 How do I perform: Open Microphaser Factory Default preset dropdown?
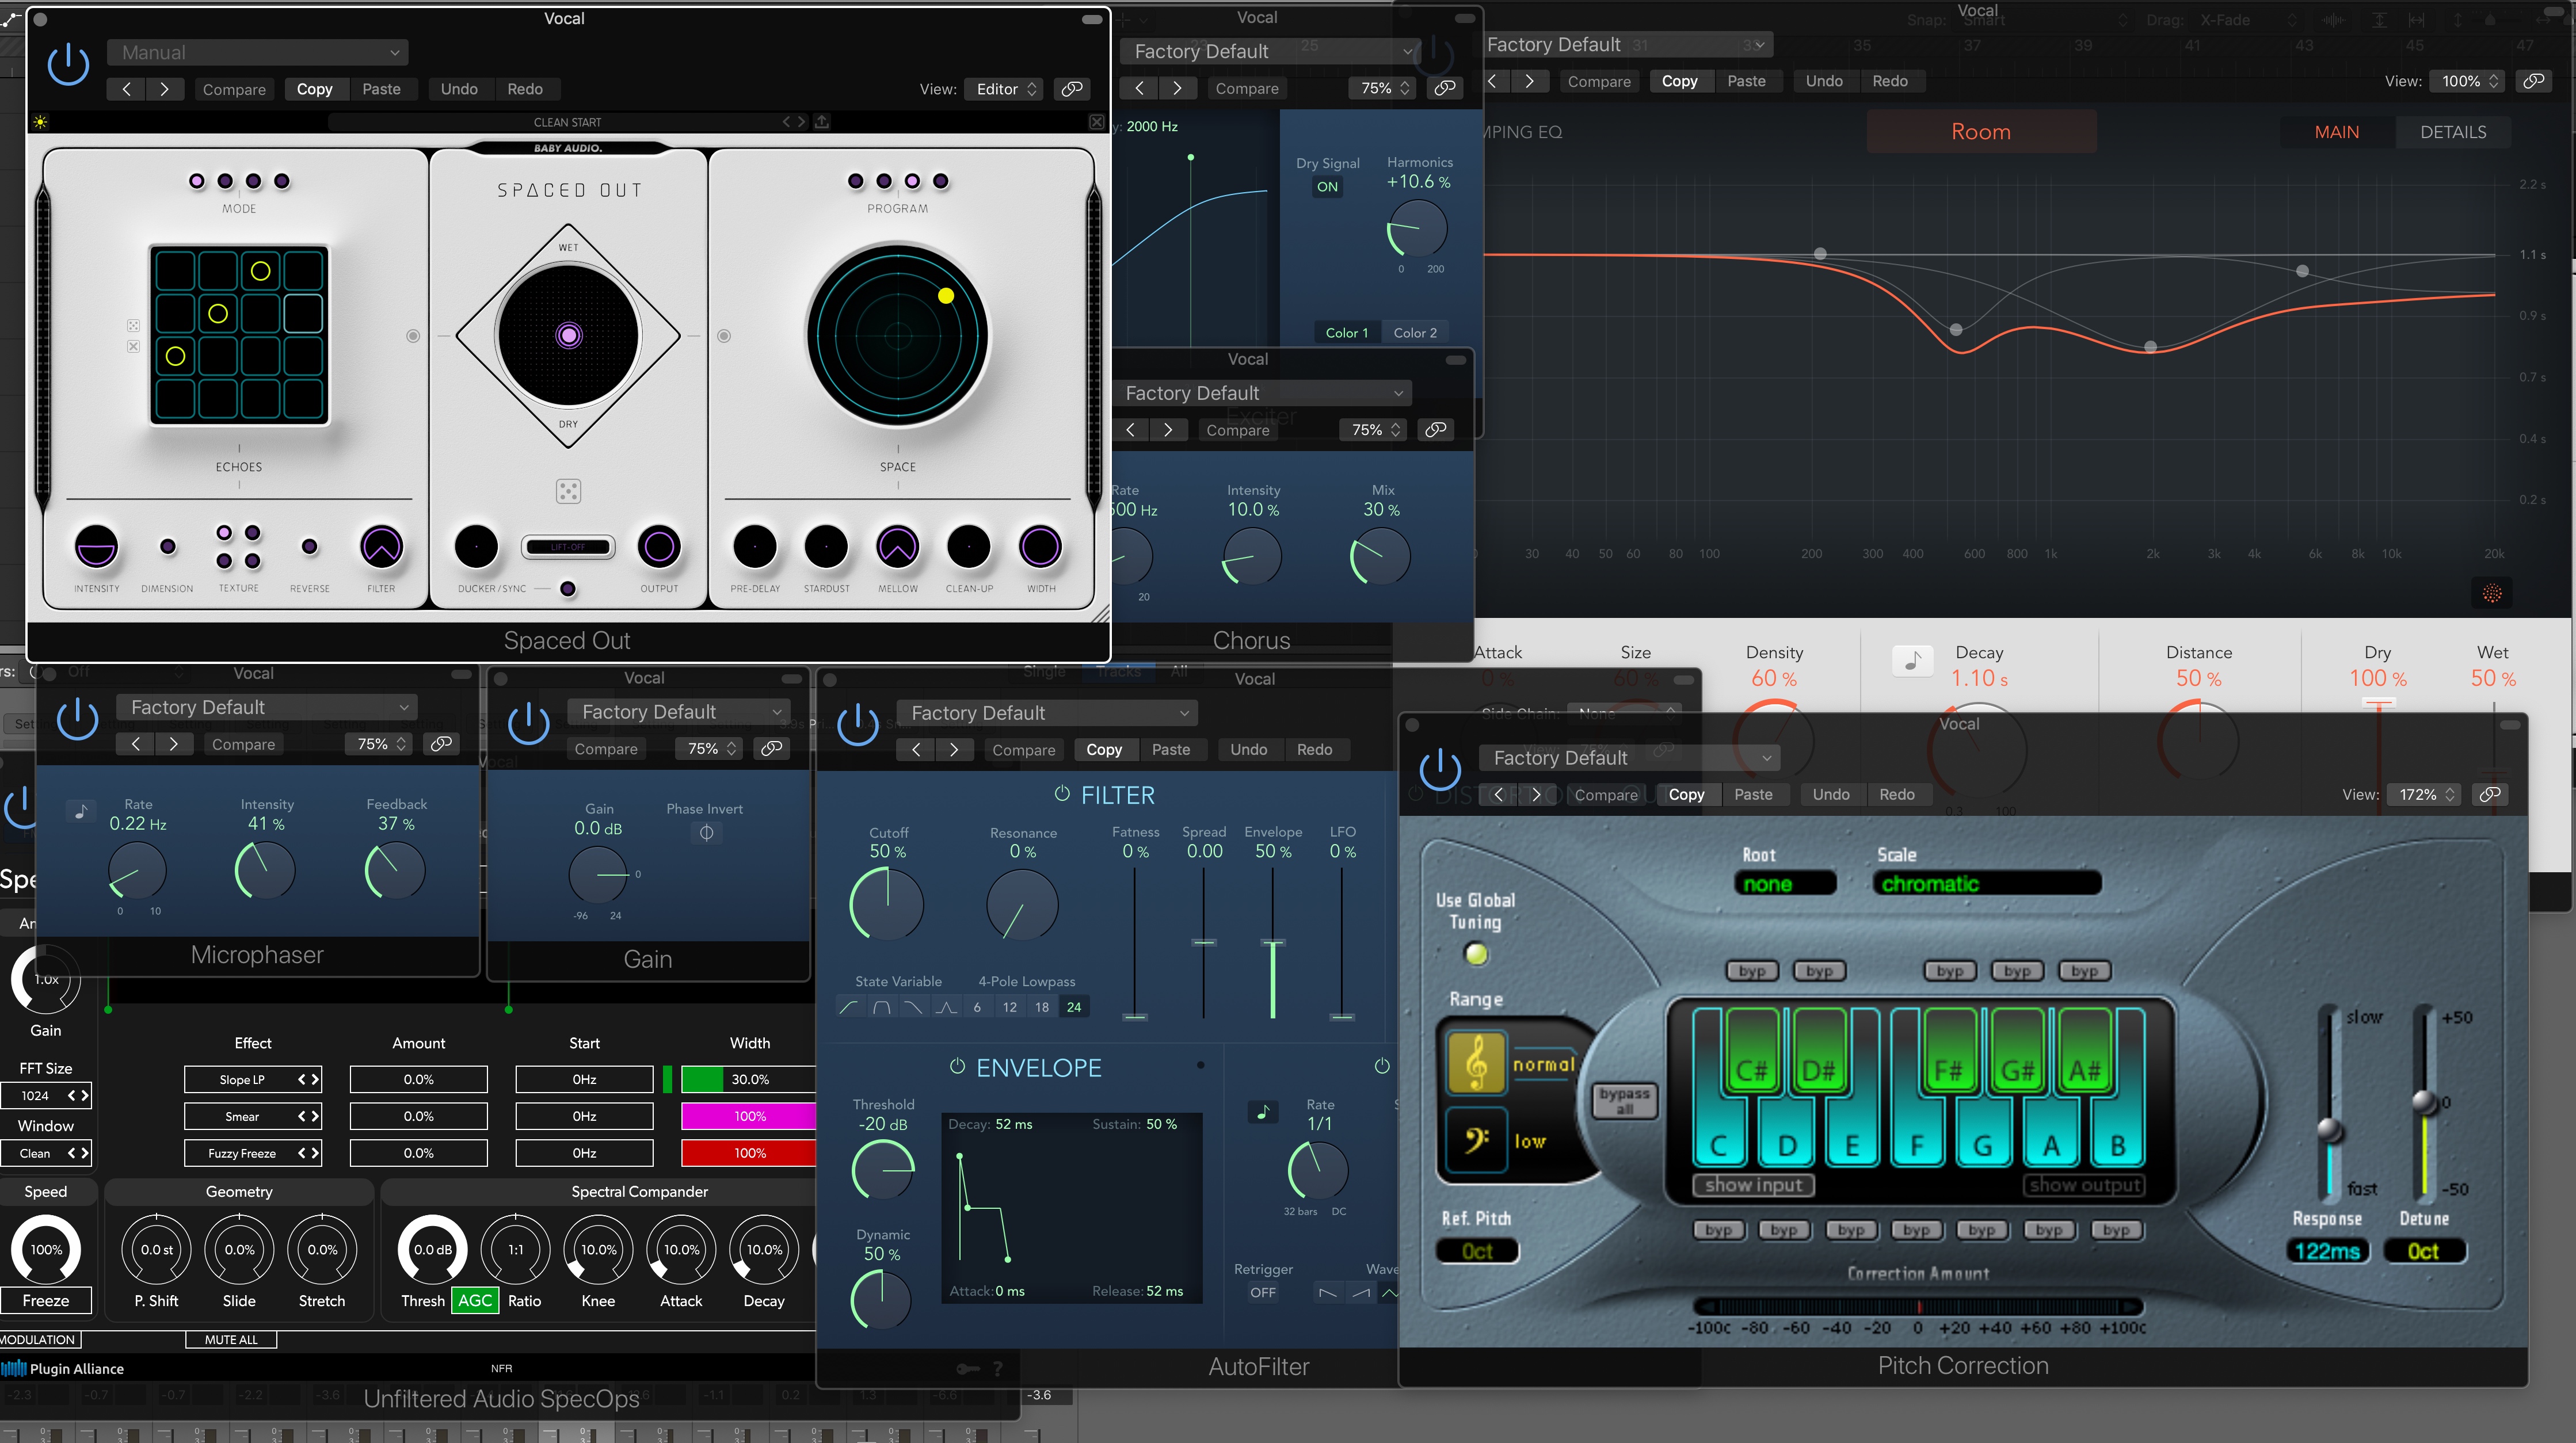click(x=266, y=707)
